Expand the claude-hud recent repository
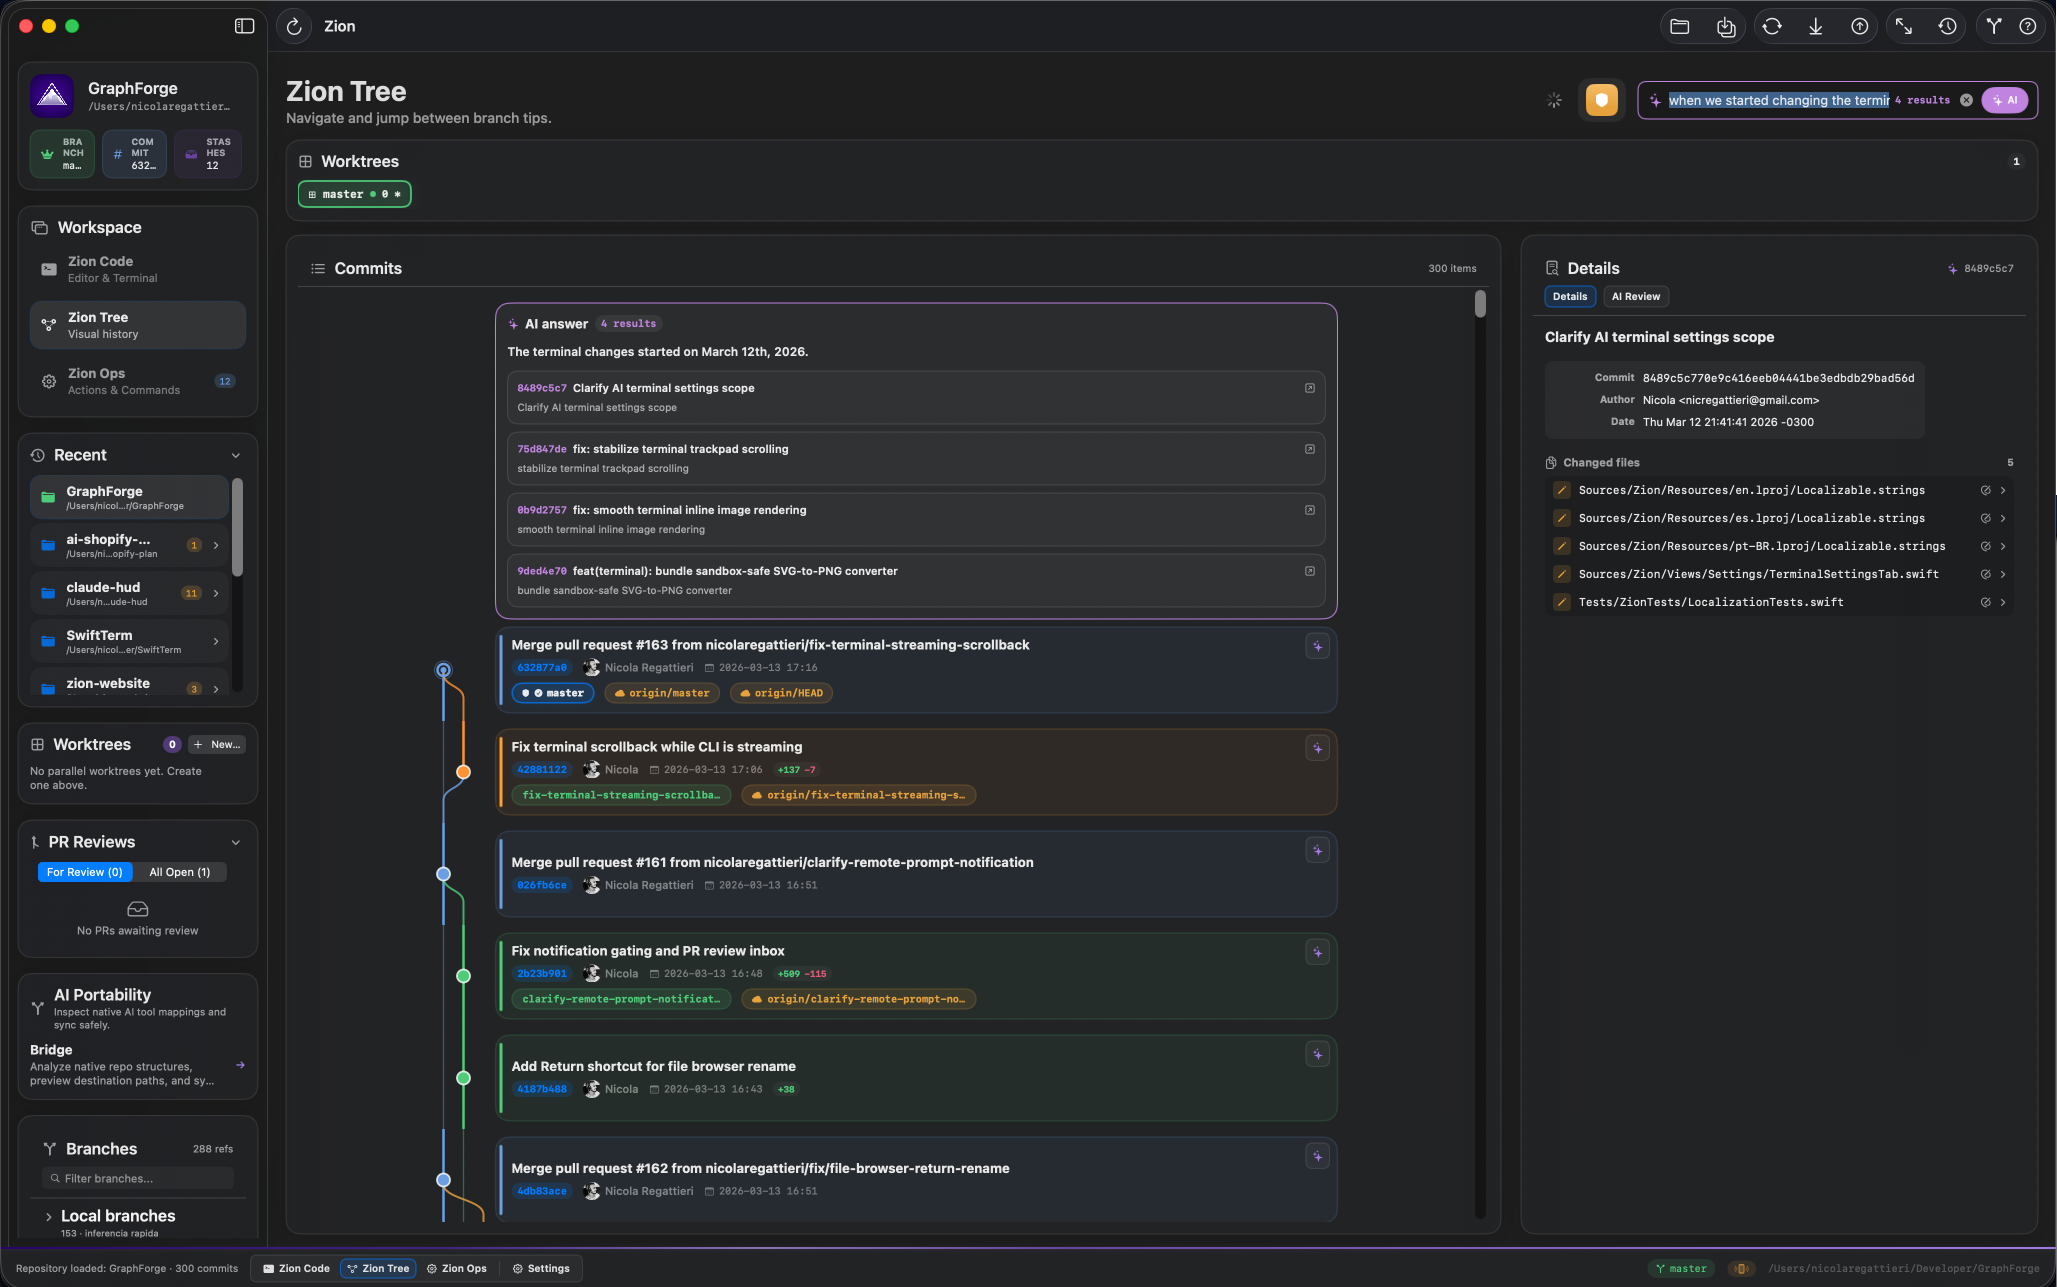The width and height of the screenshot is (2057, 1287). [215, 593]
